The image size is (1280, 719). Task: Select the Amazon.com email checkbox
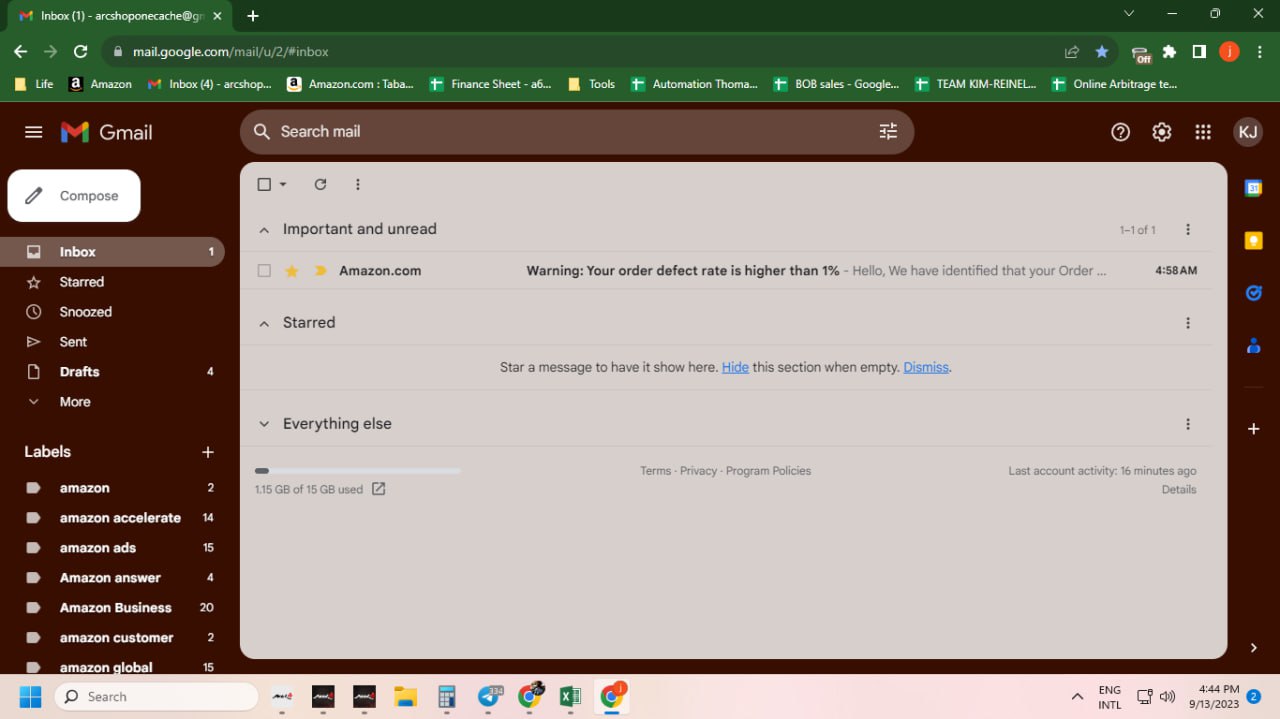tap(264, 271)
